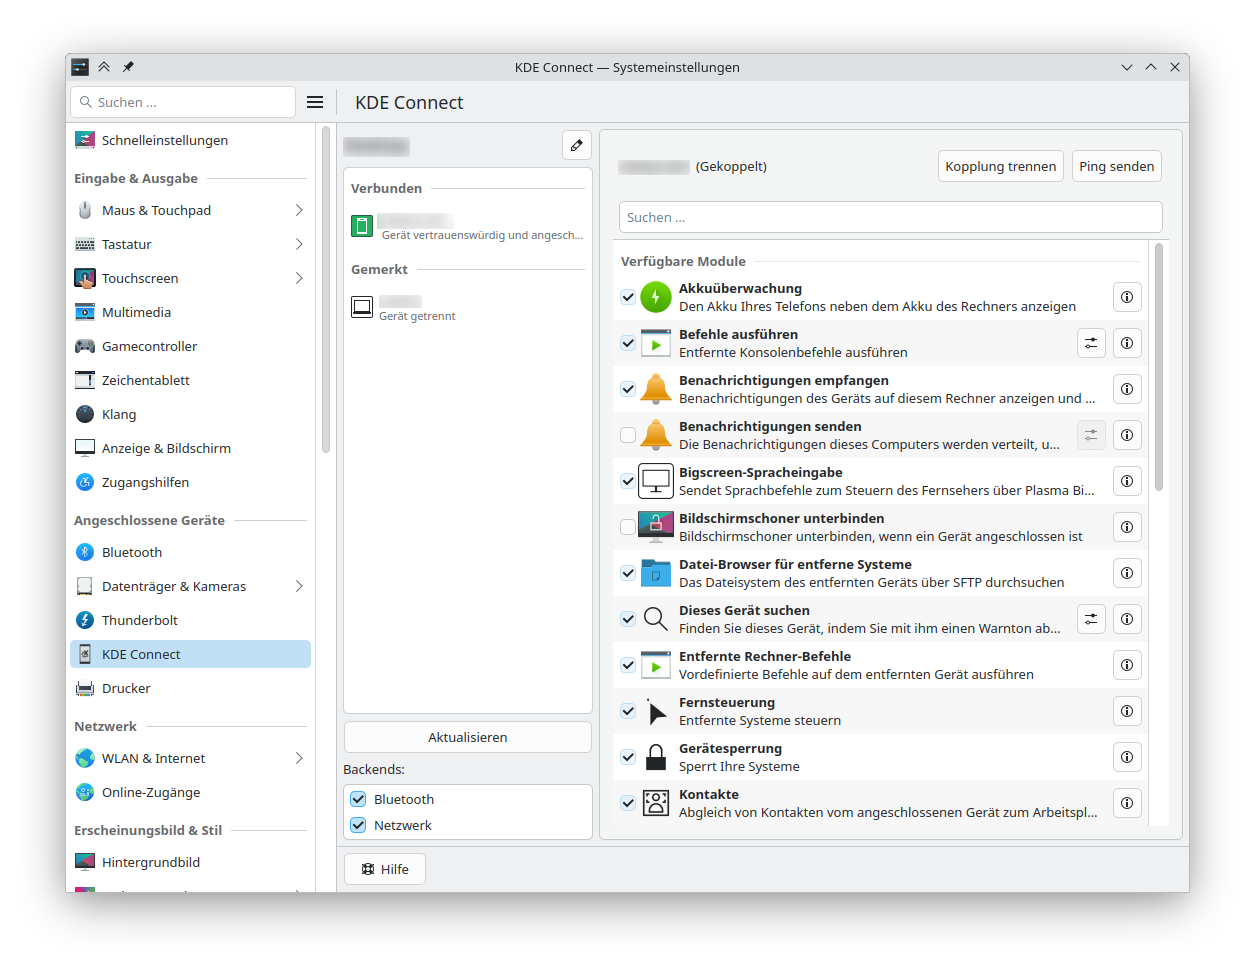Toggle the Netzwerk backend checkbox
Viewport: 1255px width, 970px height.
tap(358, 825)
